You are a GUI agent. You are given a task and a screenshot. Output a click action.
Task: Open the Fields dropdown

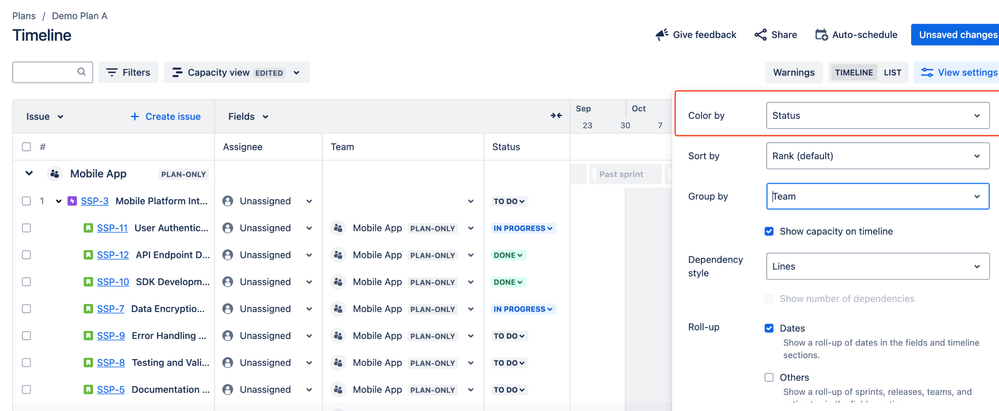pyautogui.click(x=248, y=117)
